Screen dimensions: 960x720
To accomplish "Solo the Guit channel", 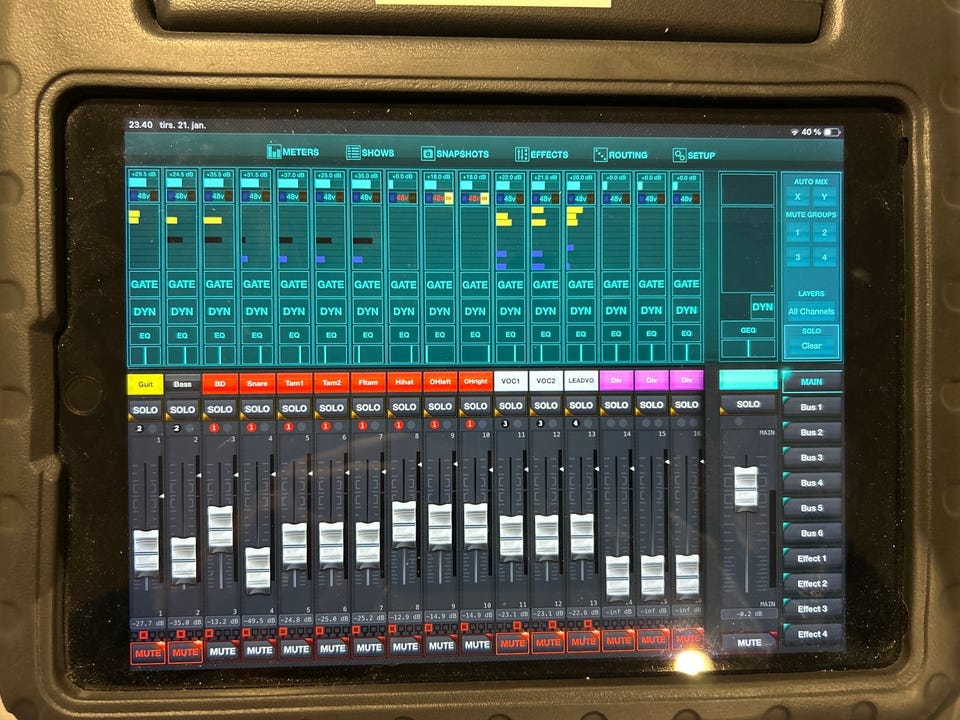I will click(145, 410).
